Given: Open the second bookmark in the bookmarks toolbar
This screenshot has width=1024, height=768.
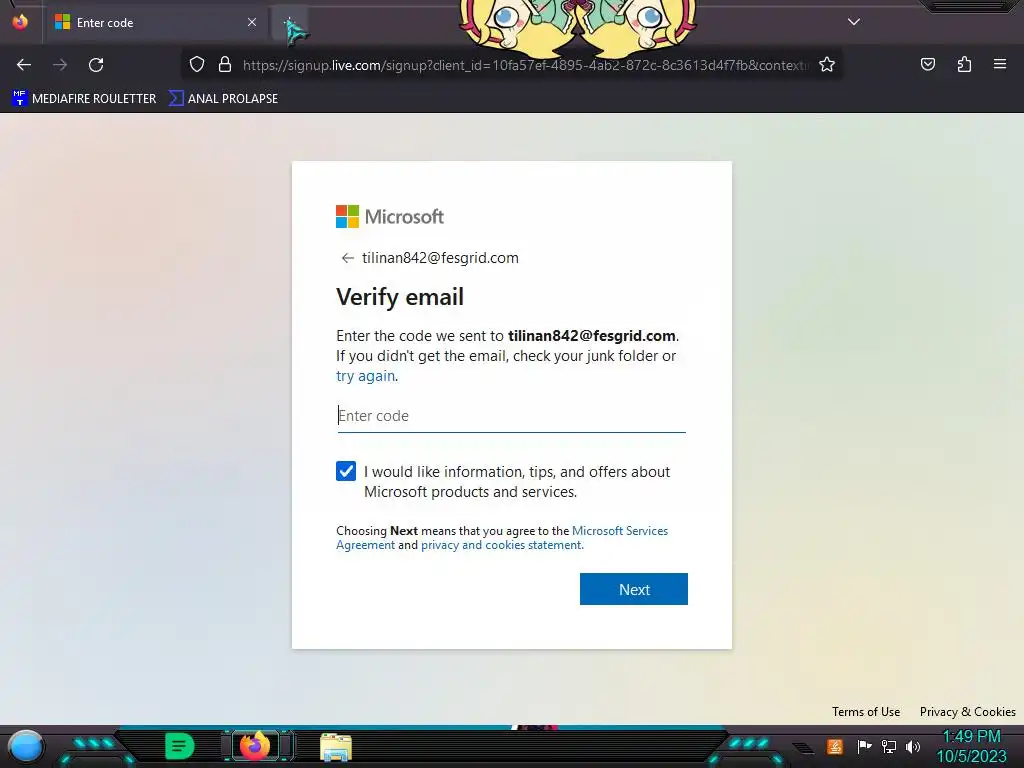Looking at the screenshot, I should point(223,99).
